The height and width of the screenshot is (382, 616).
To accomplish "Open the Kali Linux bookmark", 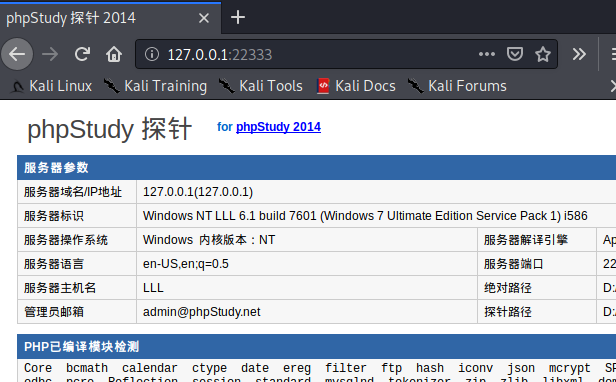I will (51, 86).
